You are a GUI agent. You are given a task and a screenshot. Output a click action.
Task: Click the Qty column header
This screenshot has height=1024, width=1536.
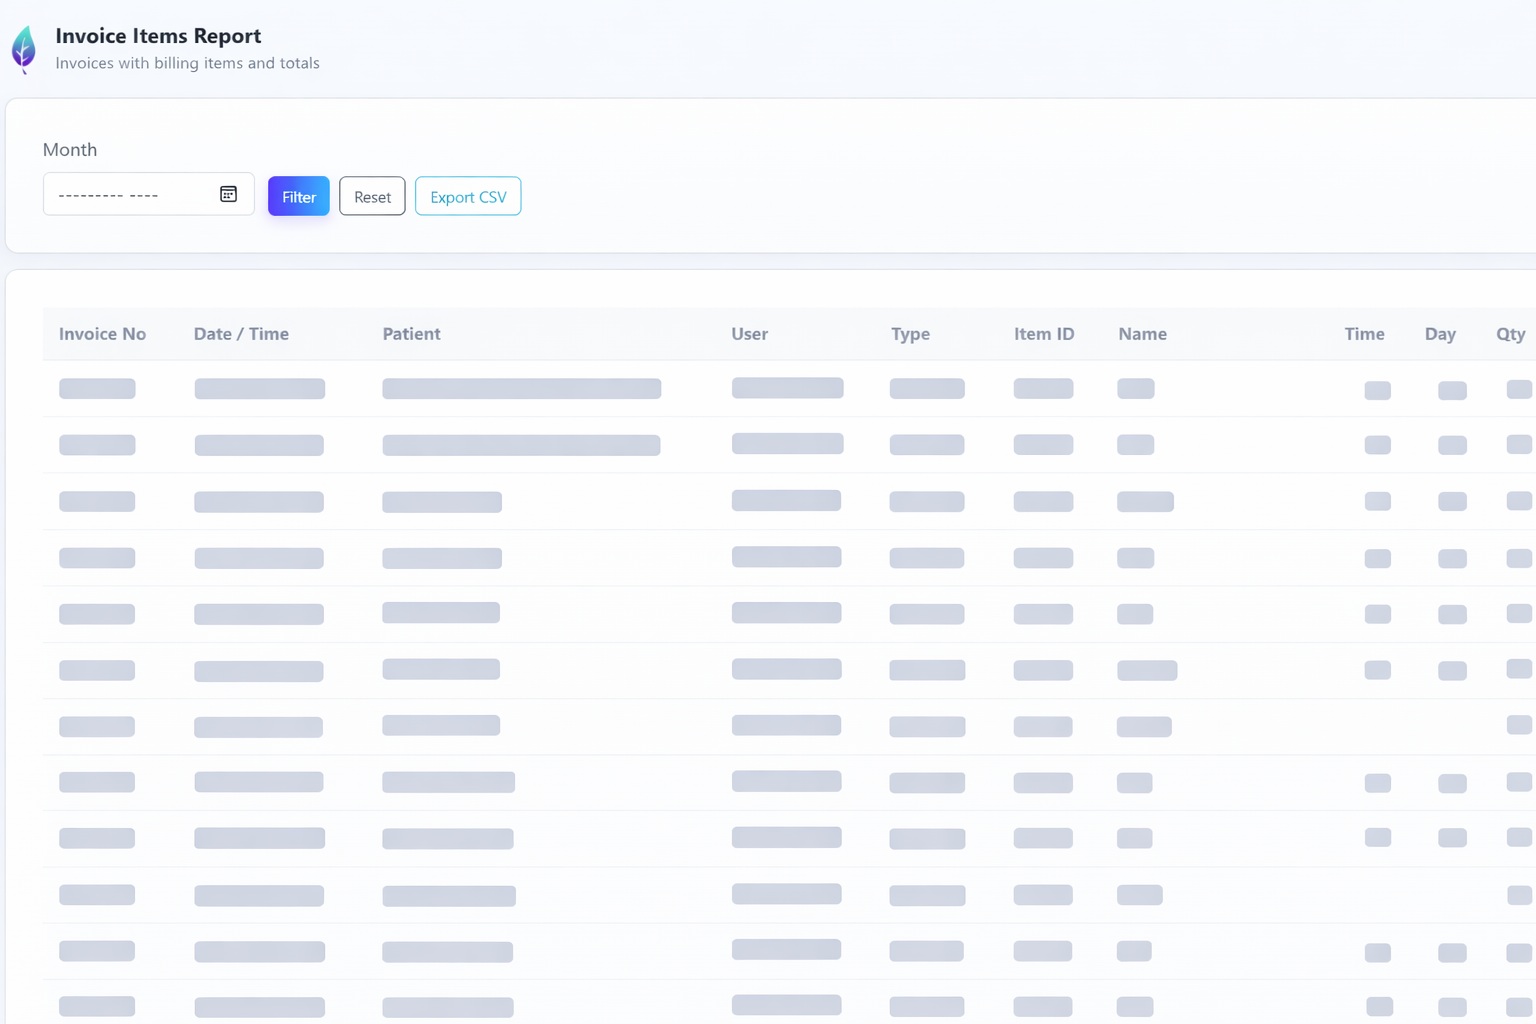click(1510, 334)
